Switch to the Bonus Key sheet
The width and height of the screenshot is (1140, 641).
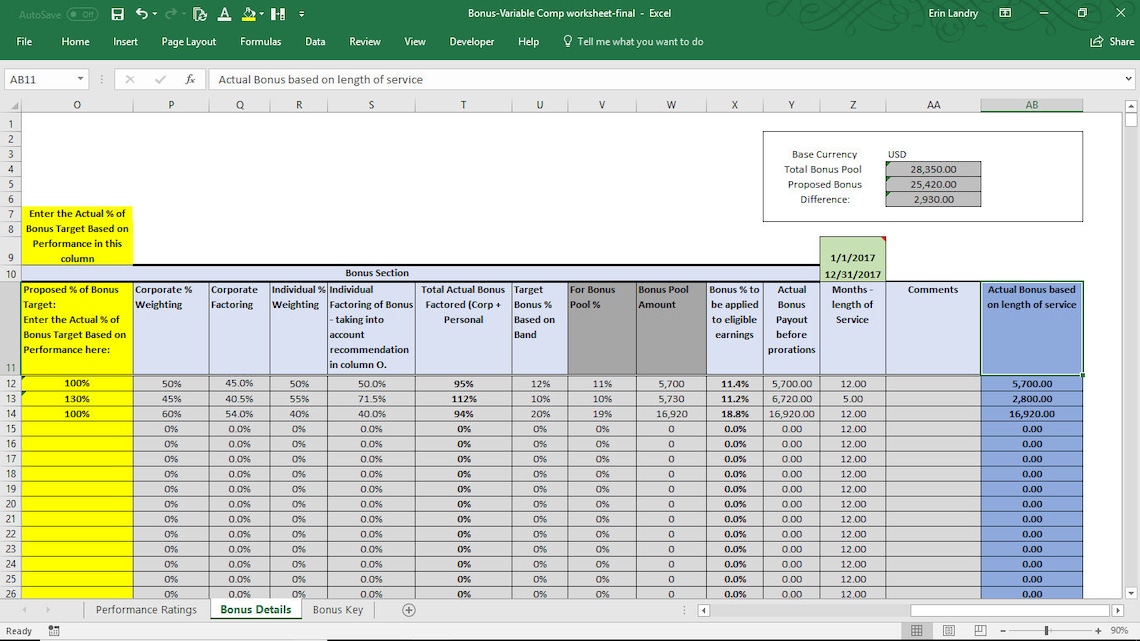tap(338, 609)
